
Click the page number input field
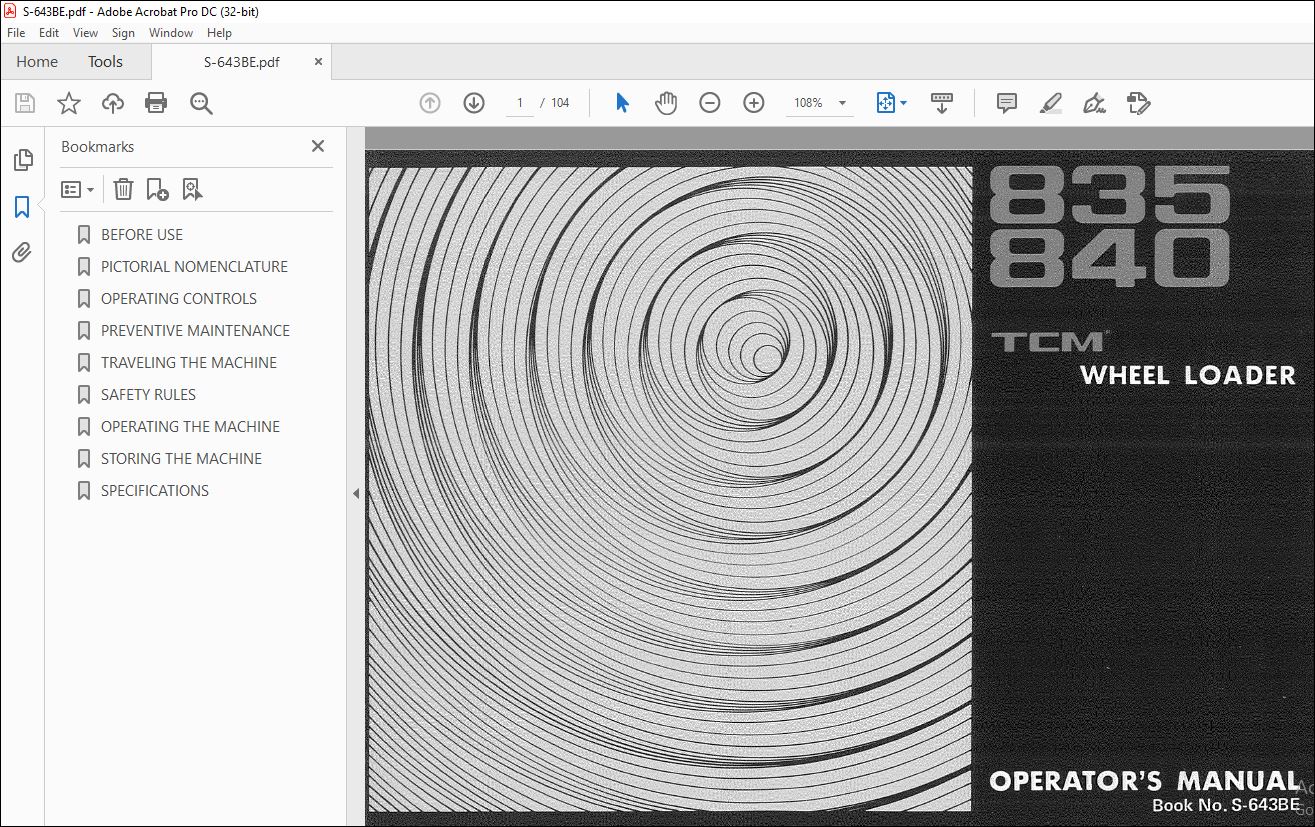[520, 103]
